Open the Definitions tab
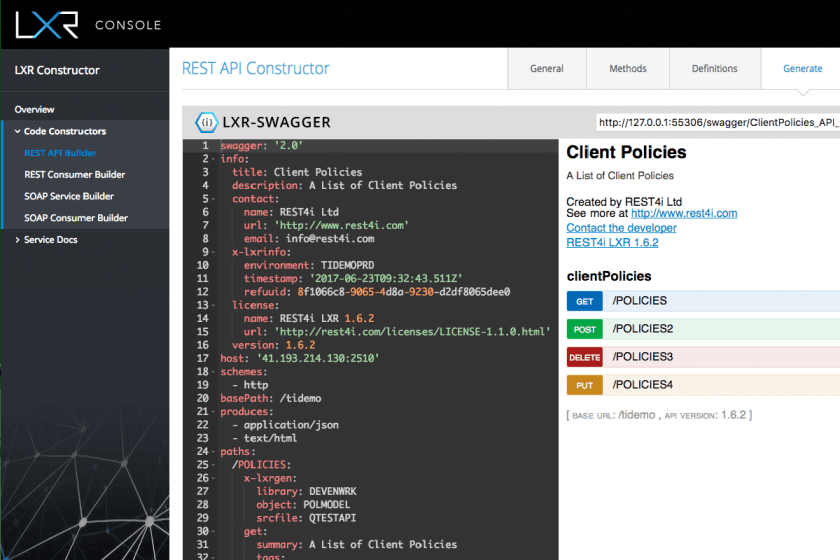 pos(714,69)
